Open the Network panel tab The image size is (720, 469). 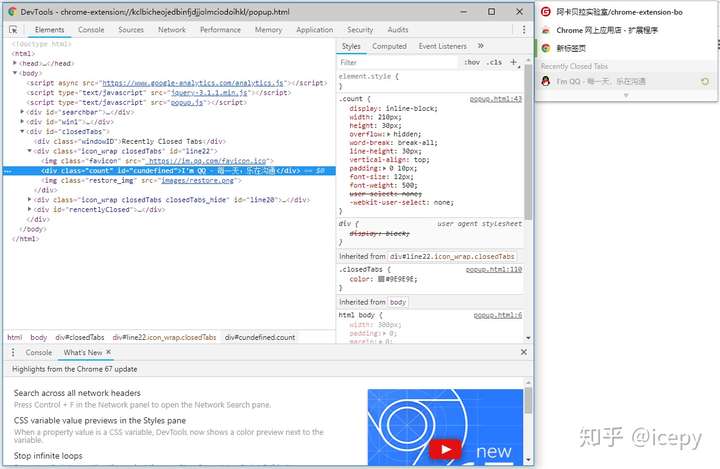tap(172, 30)
